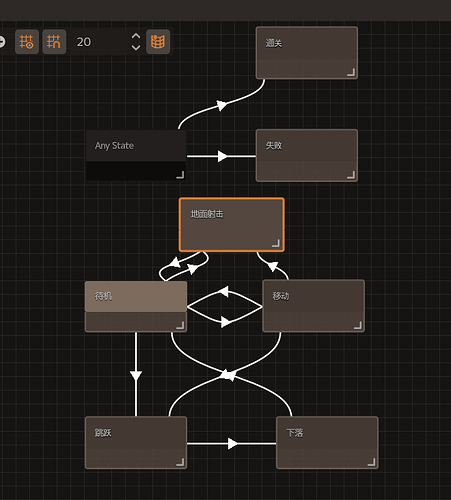Select the 跳跃 state node
Image resolution: width=451 pixels, height=500 pixels.
136,442
